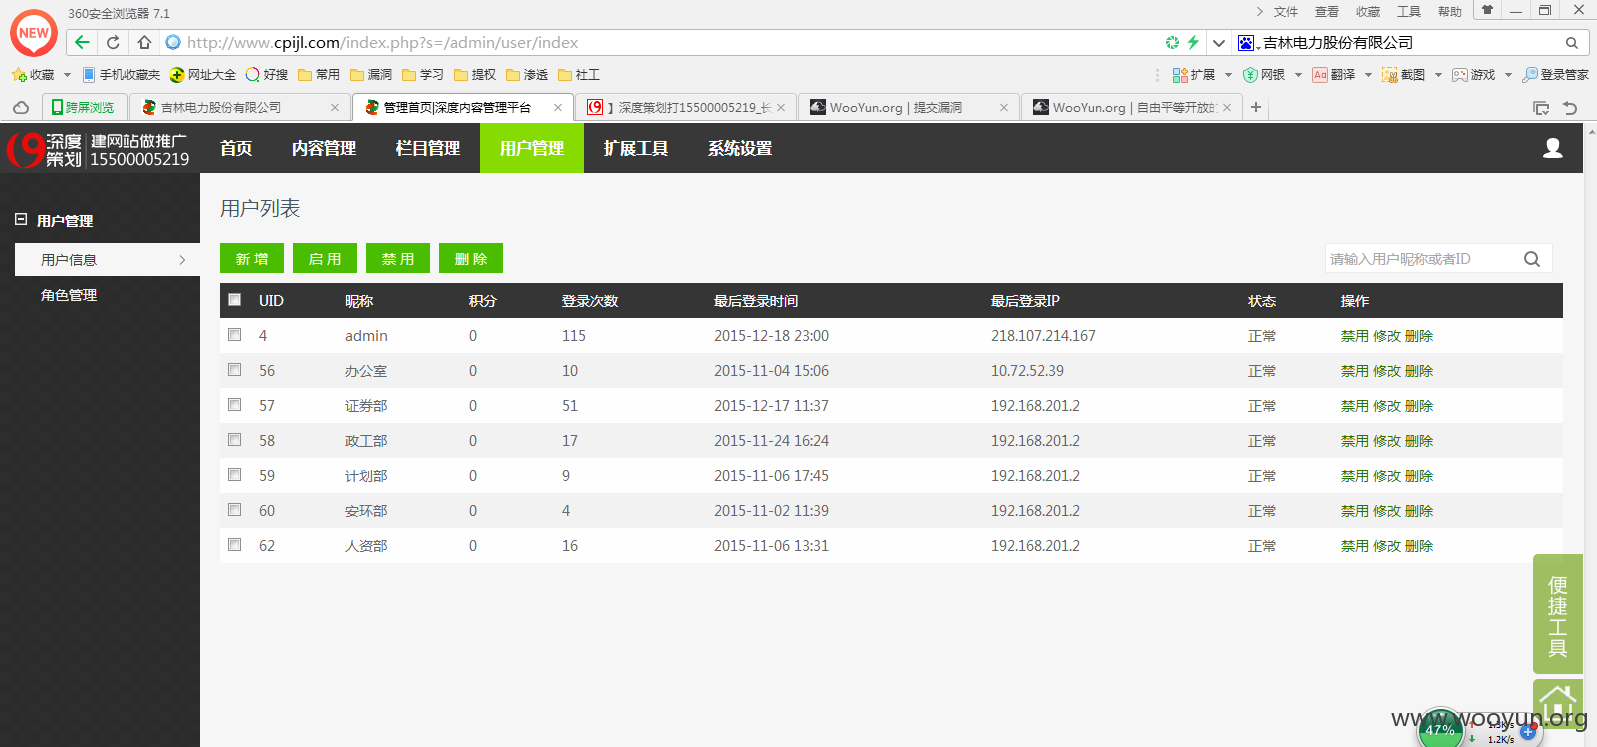Go to 首页 in top navigation
Screen dimensions: 1597x747
pyautogui.click(x=236, y=148)
